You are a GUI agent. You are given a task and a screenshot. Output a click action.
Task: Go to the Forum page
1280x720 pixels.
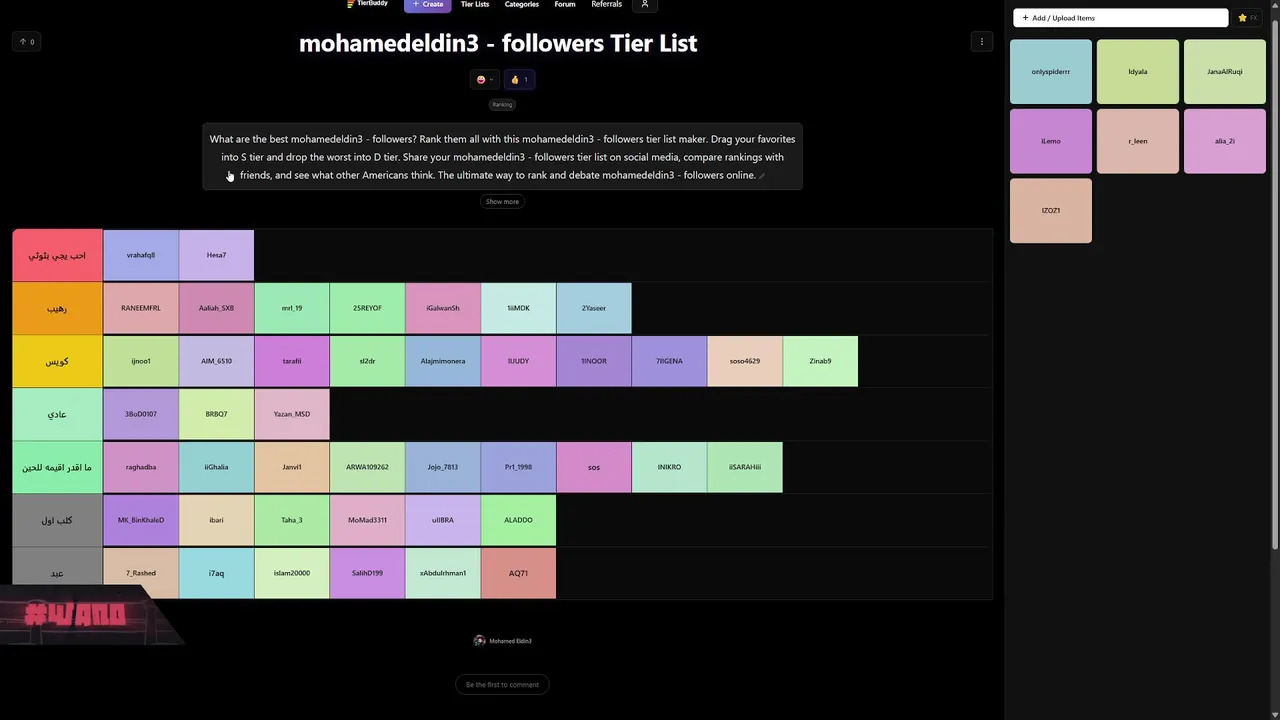pyautogui.click(x=565, y=5)
